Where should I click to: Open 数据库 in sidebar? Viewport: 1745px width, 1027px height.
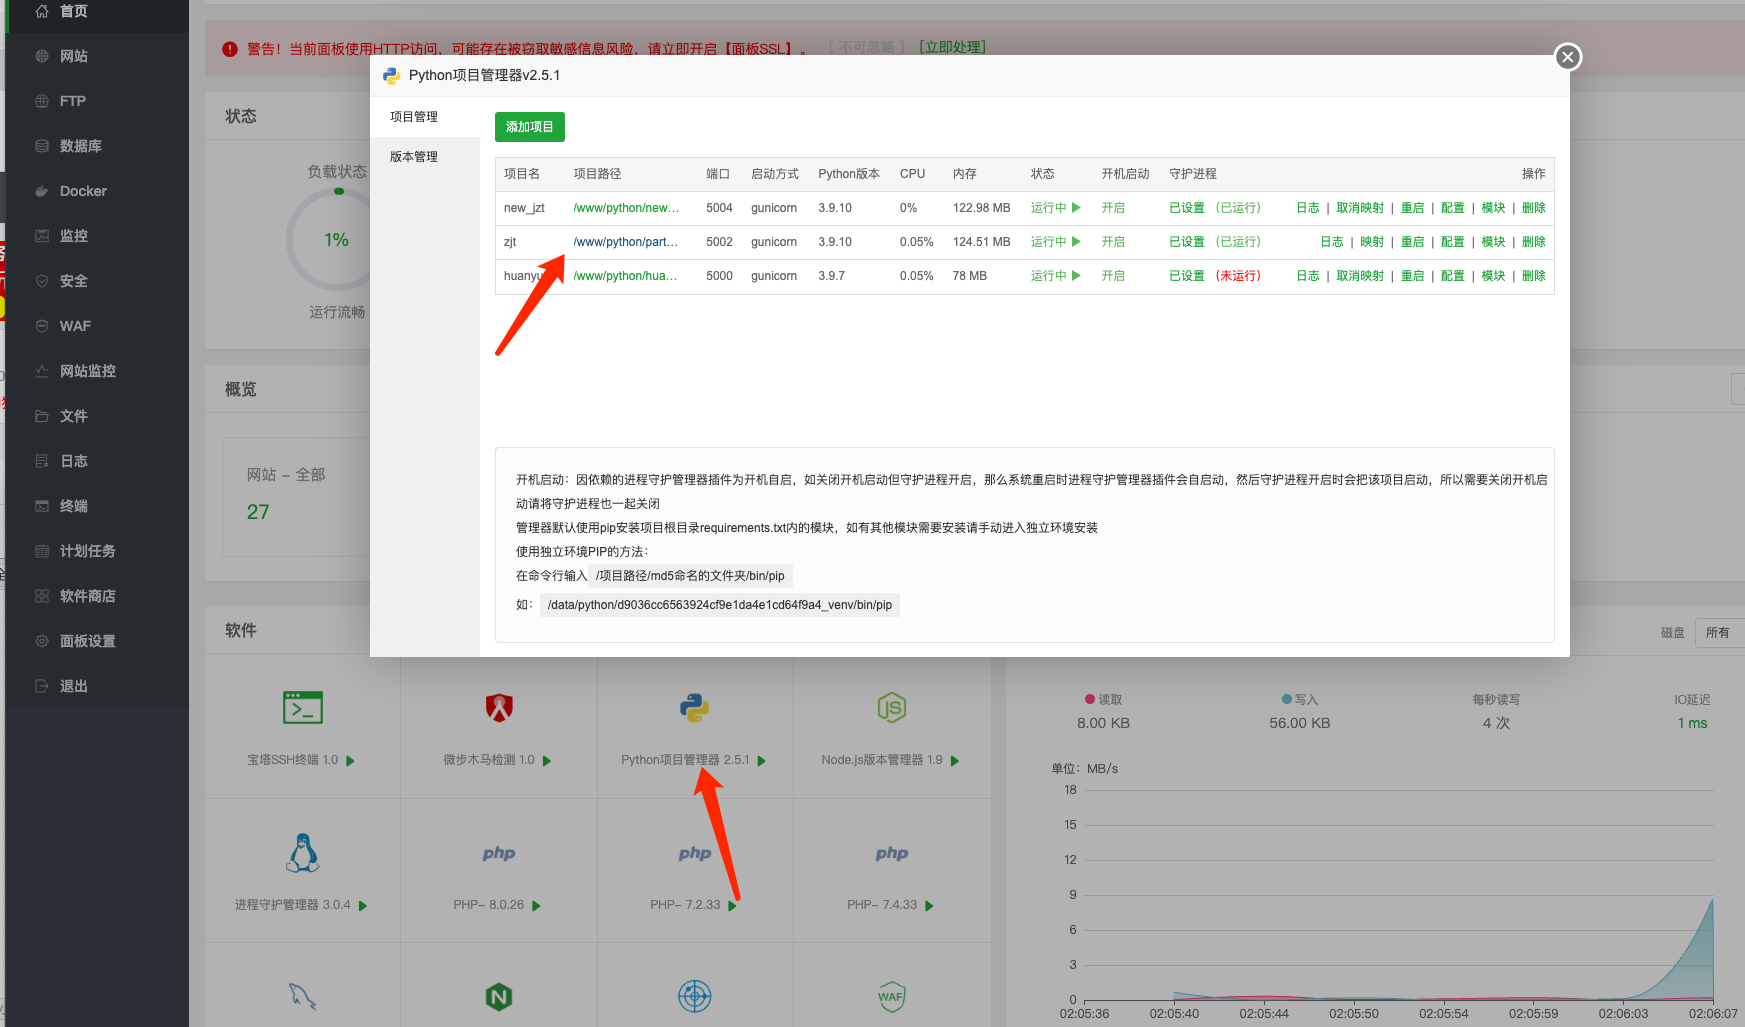tap(81, 146)
